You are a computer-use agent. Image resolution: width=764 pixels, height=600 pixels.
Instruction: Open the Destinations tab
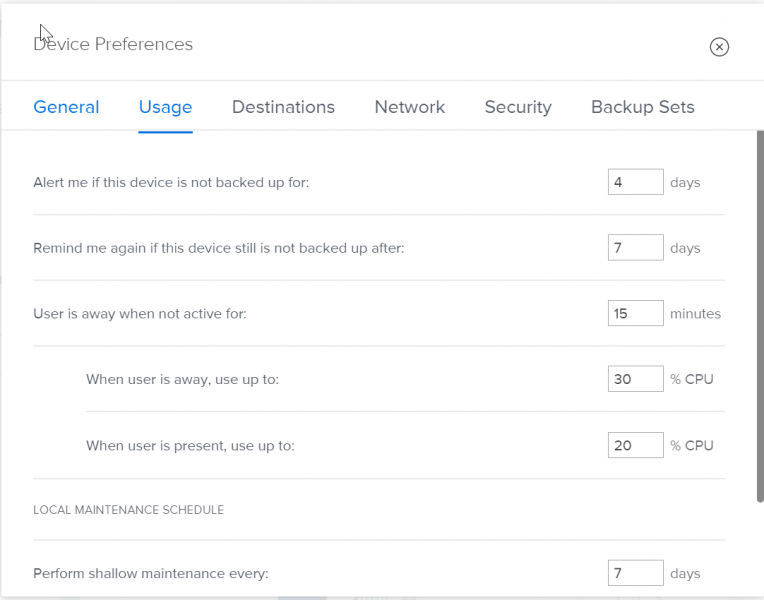pyautogui.click(x=283, y=107)
